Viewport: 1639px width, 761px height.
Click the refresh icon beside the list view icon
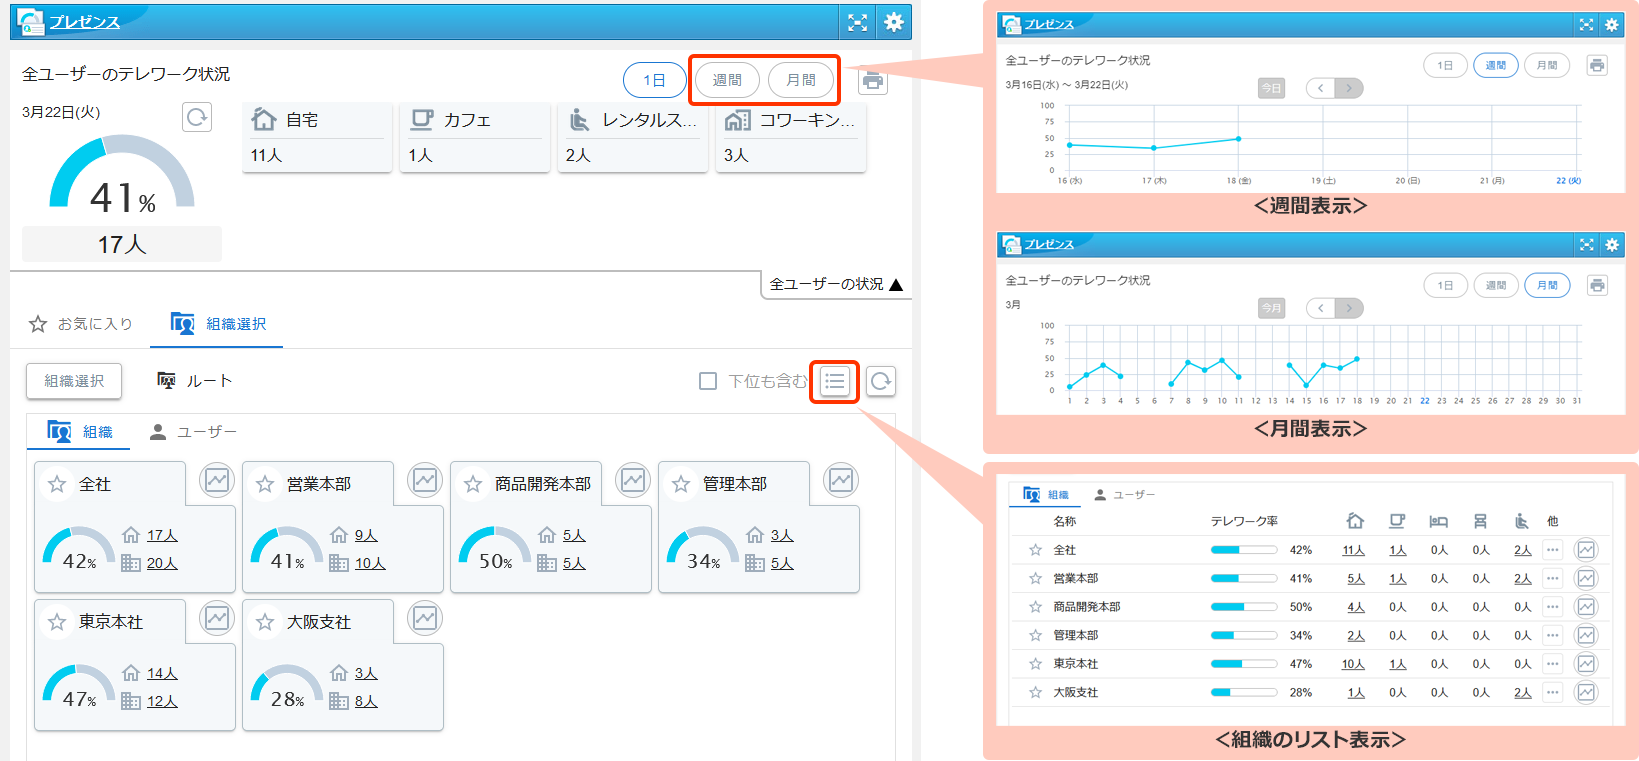tap(881, 381)
